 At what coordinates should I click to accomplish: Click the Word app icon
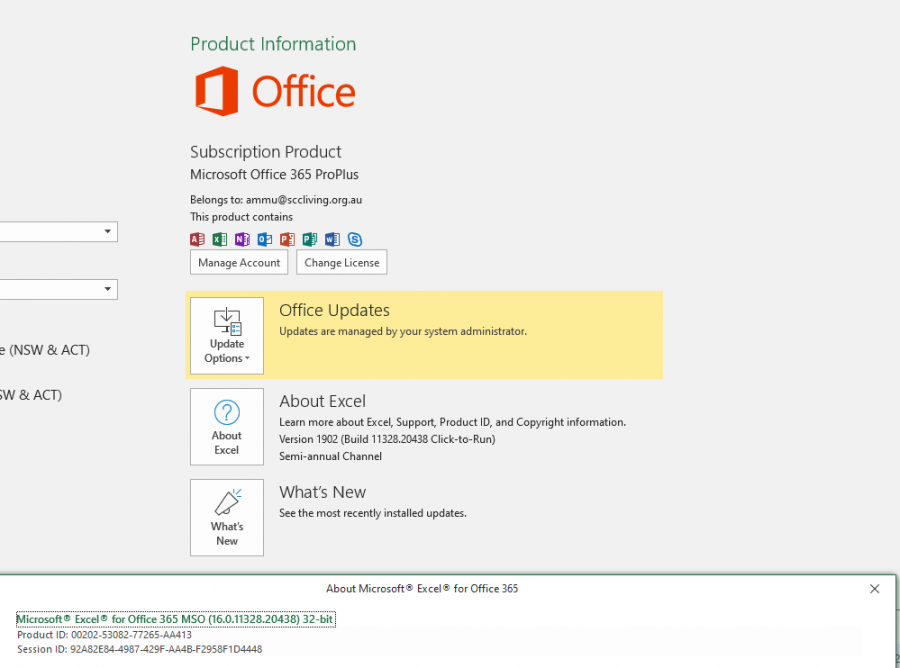pos(332,239)
